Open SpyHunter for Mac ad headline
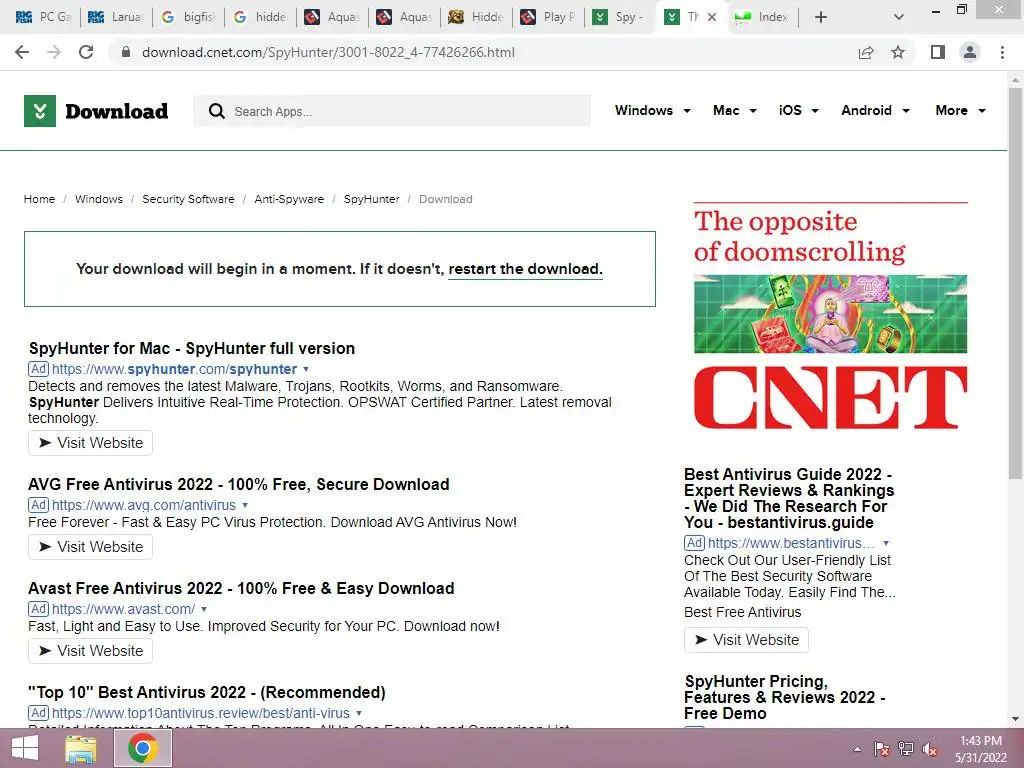This screenshot has width=1024, height=768. [x=191, y=348]
